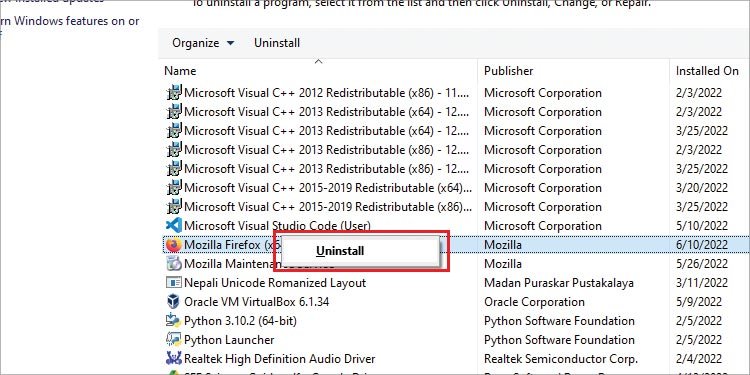Click the Visual C++ 2012 Redistributable icon
Viewport: 750px width, 375px height.
tap(174, 93)
